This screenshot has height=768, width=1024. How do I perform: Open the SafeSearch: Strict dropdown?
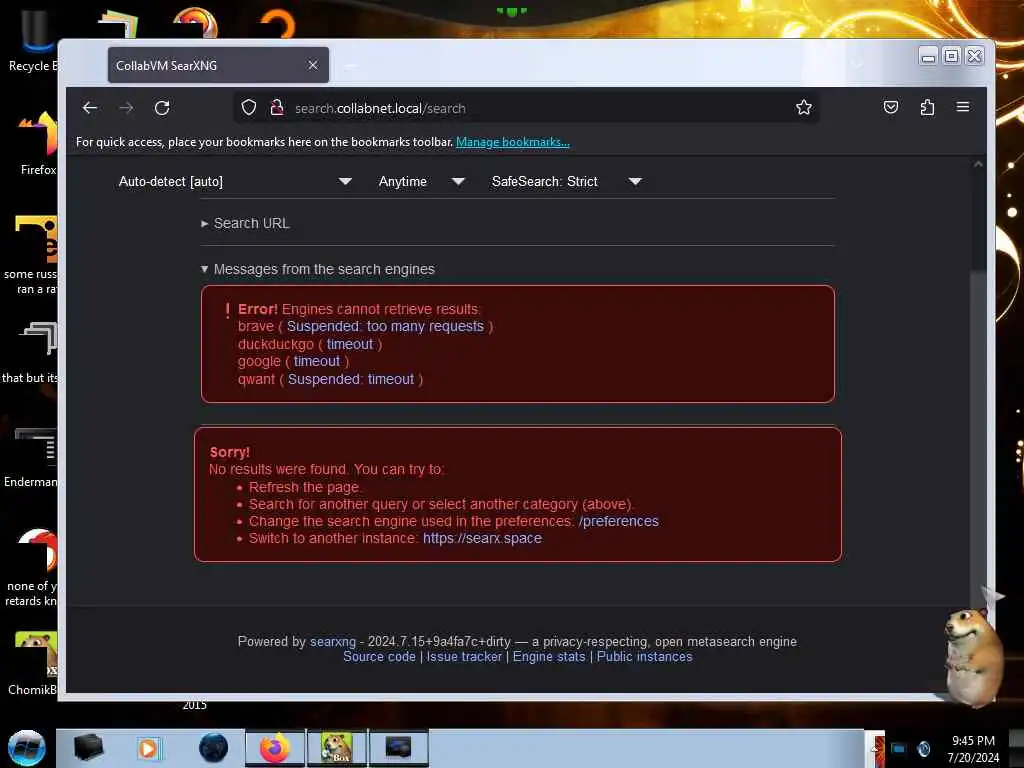[566, 182]
